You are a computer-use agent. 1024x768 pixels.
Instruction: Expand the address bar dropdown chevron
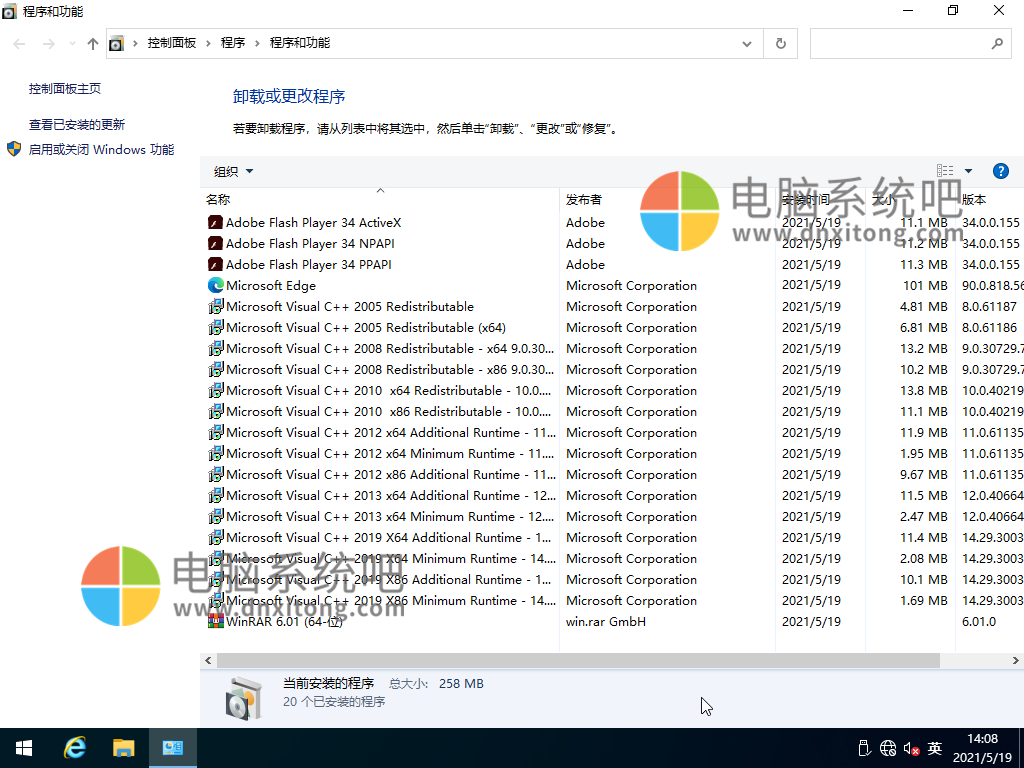(747, 43)
